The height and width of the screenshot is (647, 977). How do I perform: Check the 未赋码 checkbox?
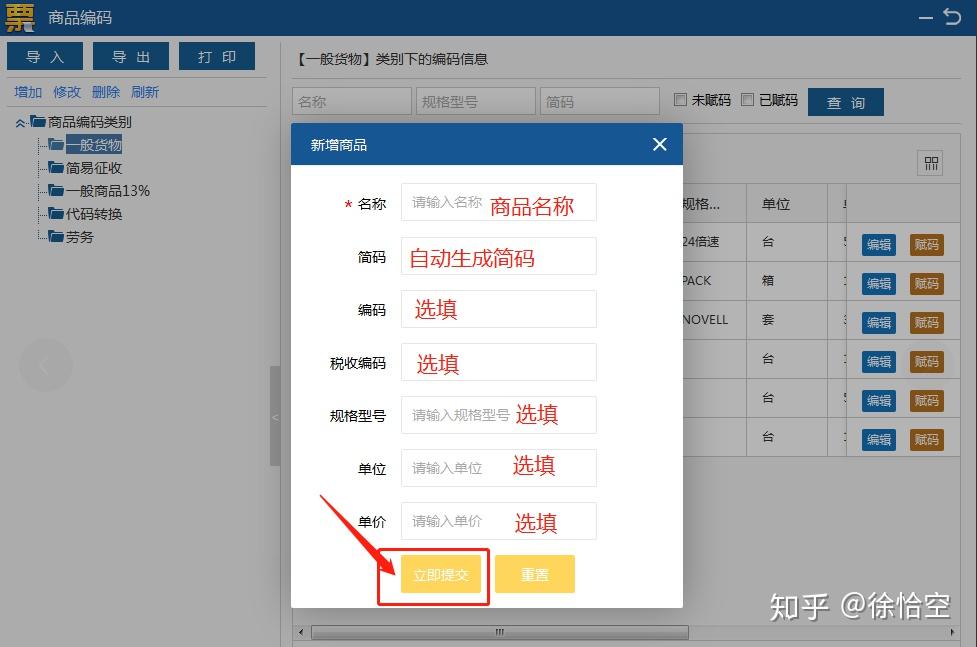(x=681, y=100)
